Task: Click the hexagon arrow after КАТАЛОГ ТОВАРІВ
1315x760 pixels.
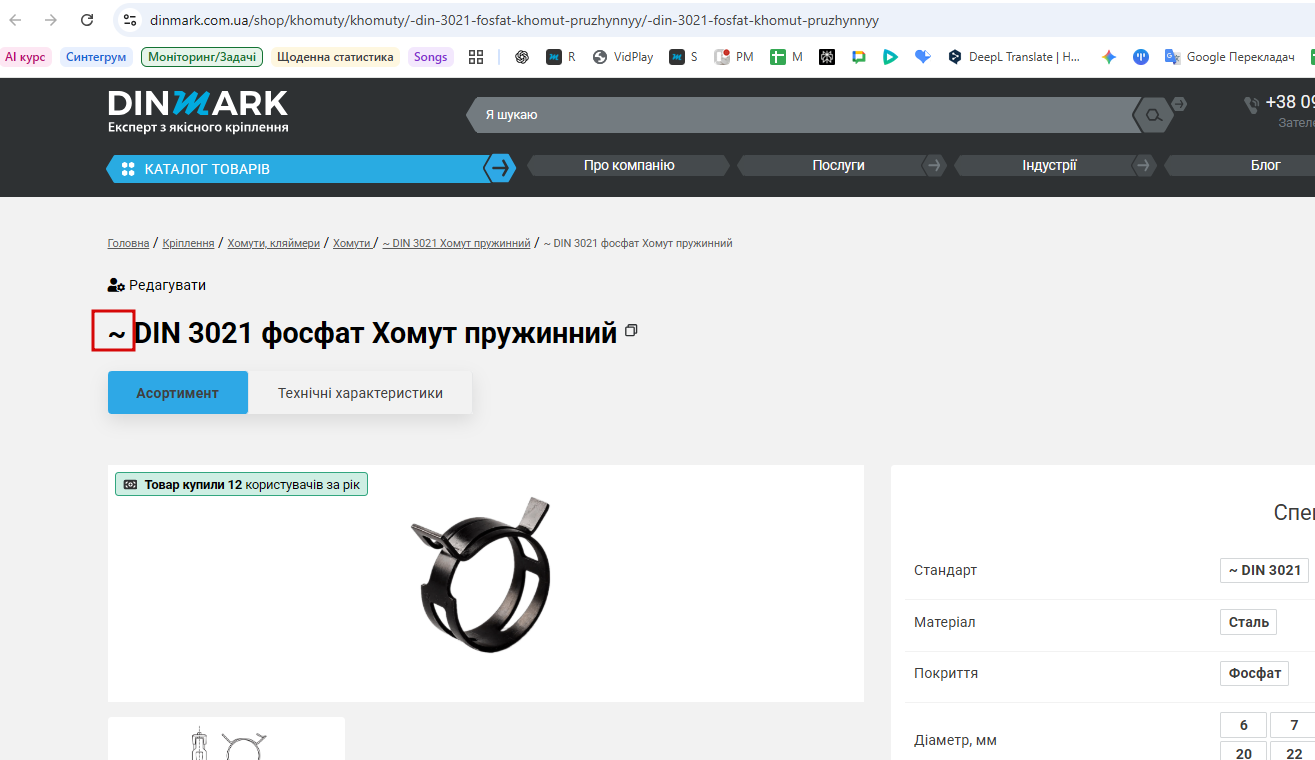Action: [500, 168]
